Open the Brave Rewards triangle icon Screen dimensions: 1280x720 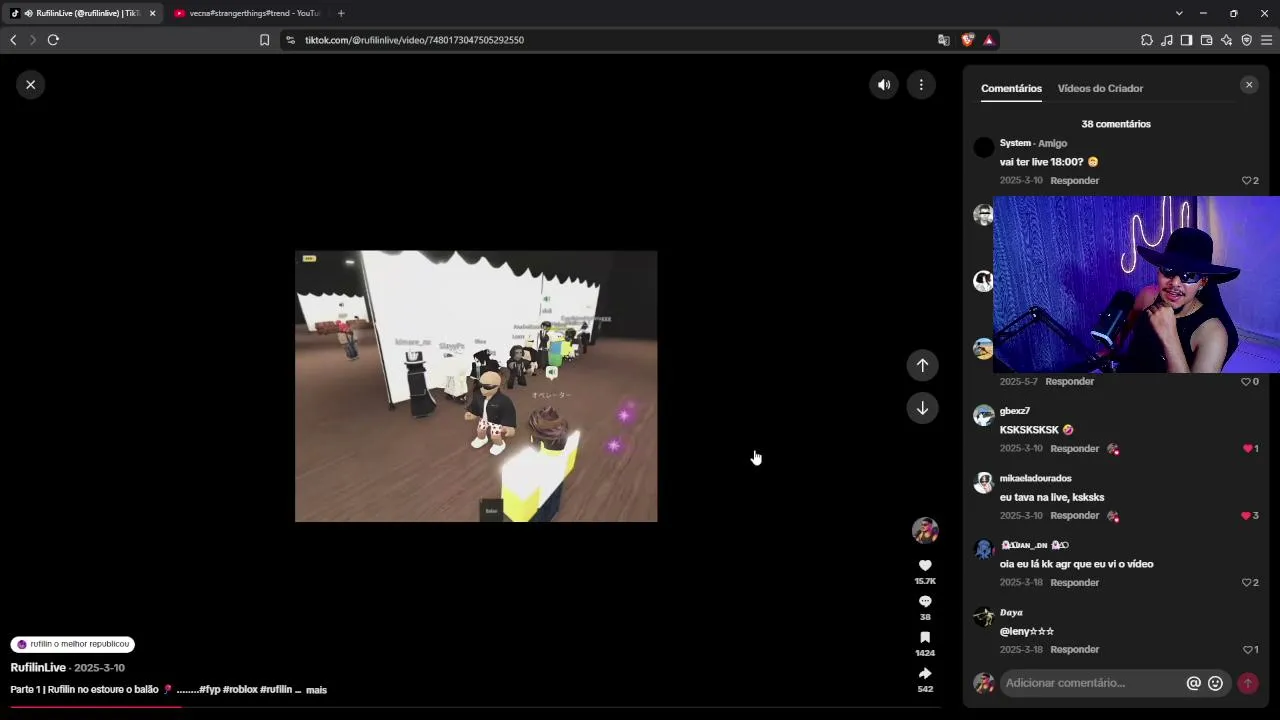(x=989, y=40)
